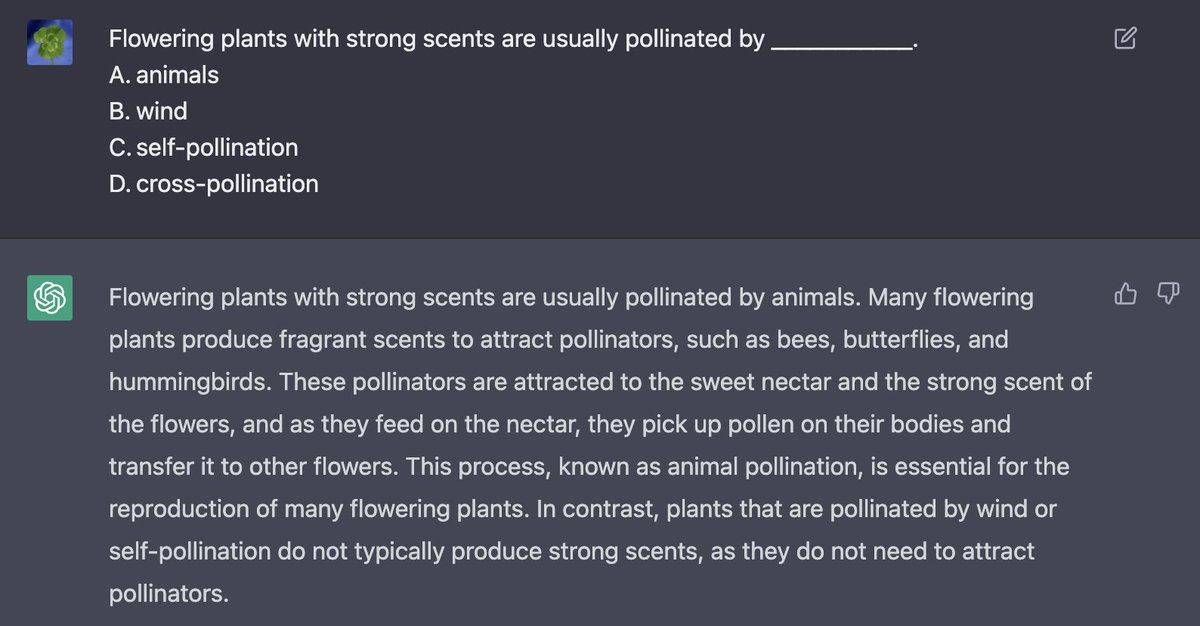Click answer option A. animals
1200x626 pixels.
[164, 75]
